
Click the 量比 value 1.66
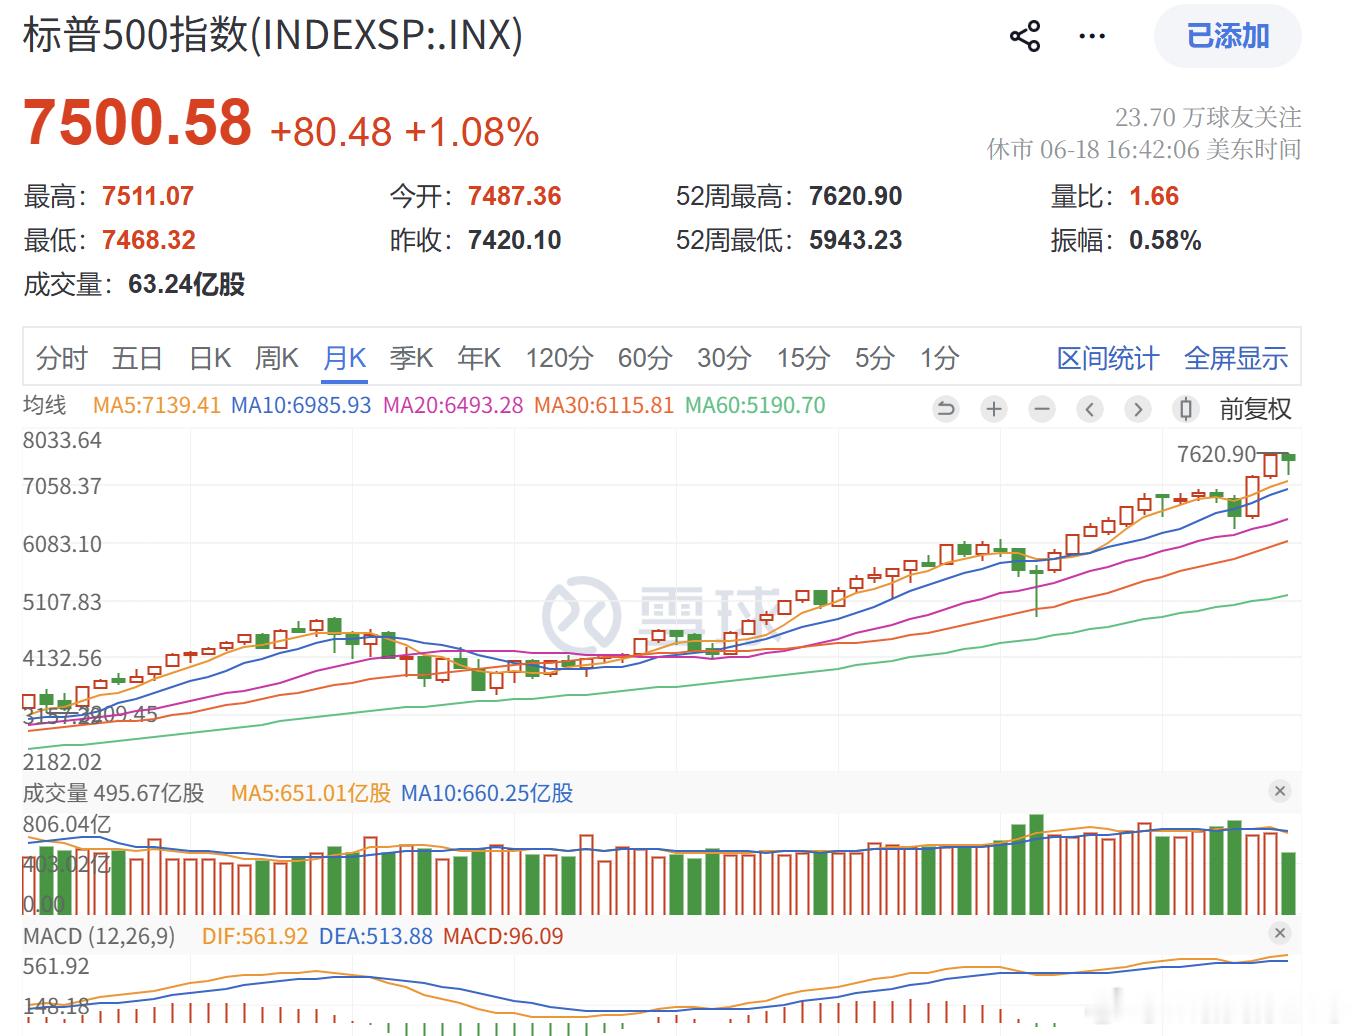[x=1154, y=196]
